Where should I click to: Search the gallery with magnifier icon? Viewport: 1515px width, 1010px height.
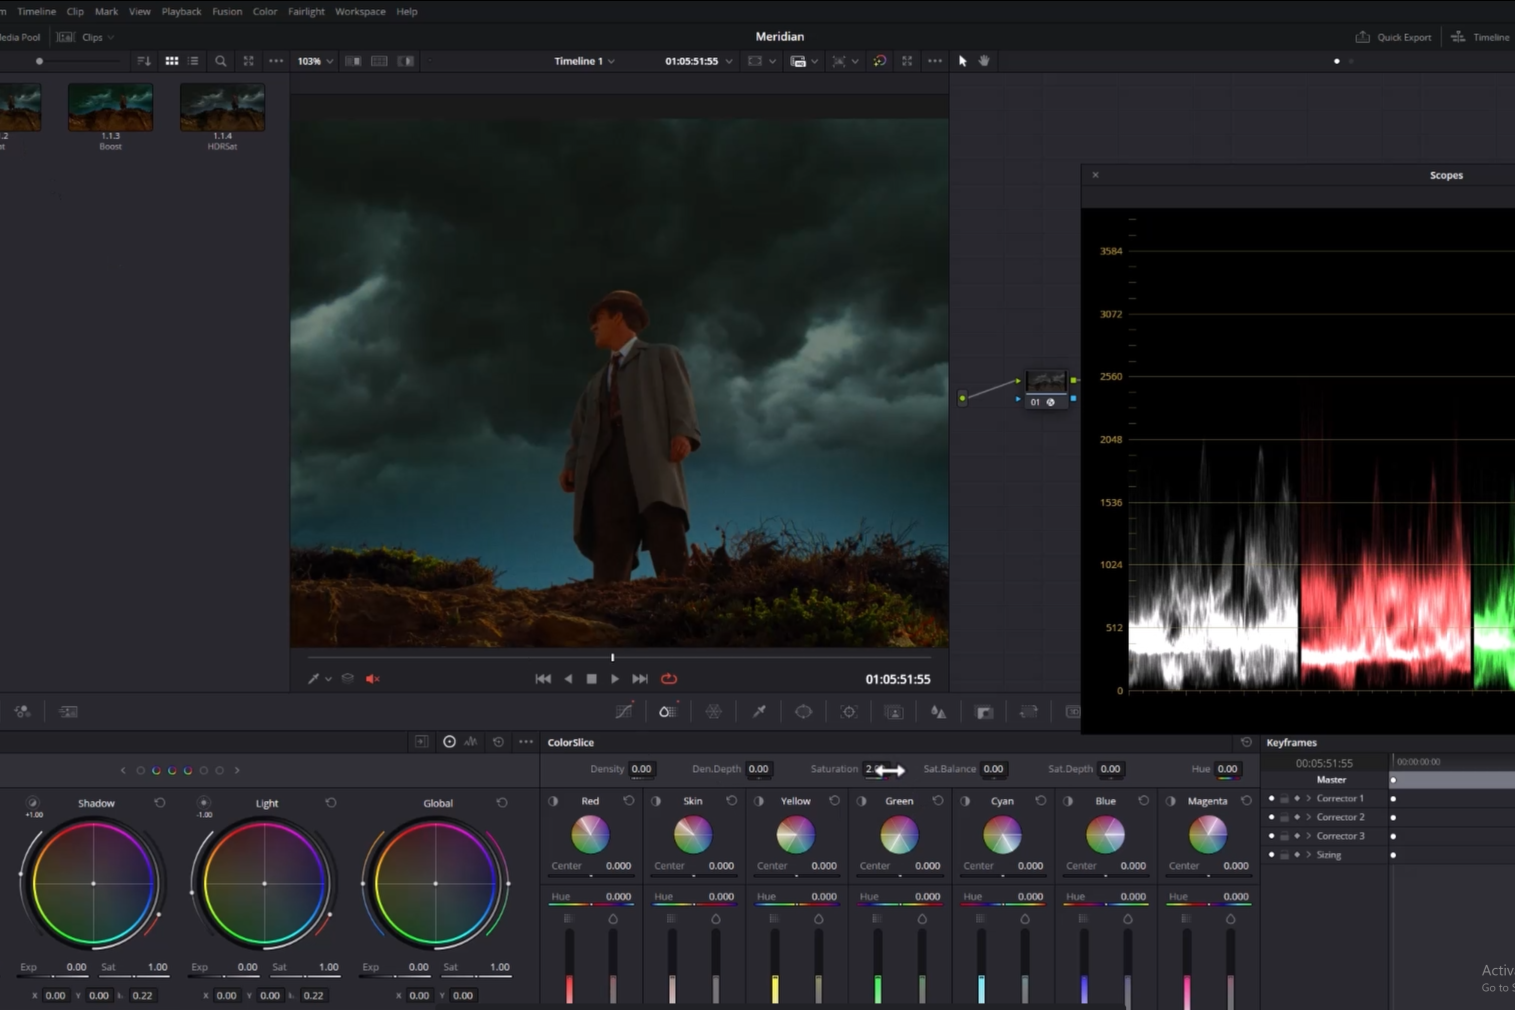(x=221, y=61)
